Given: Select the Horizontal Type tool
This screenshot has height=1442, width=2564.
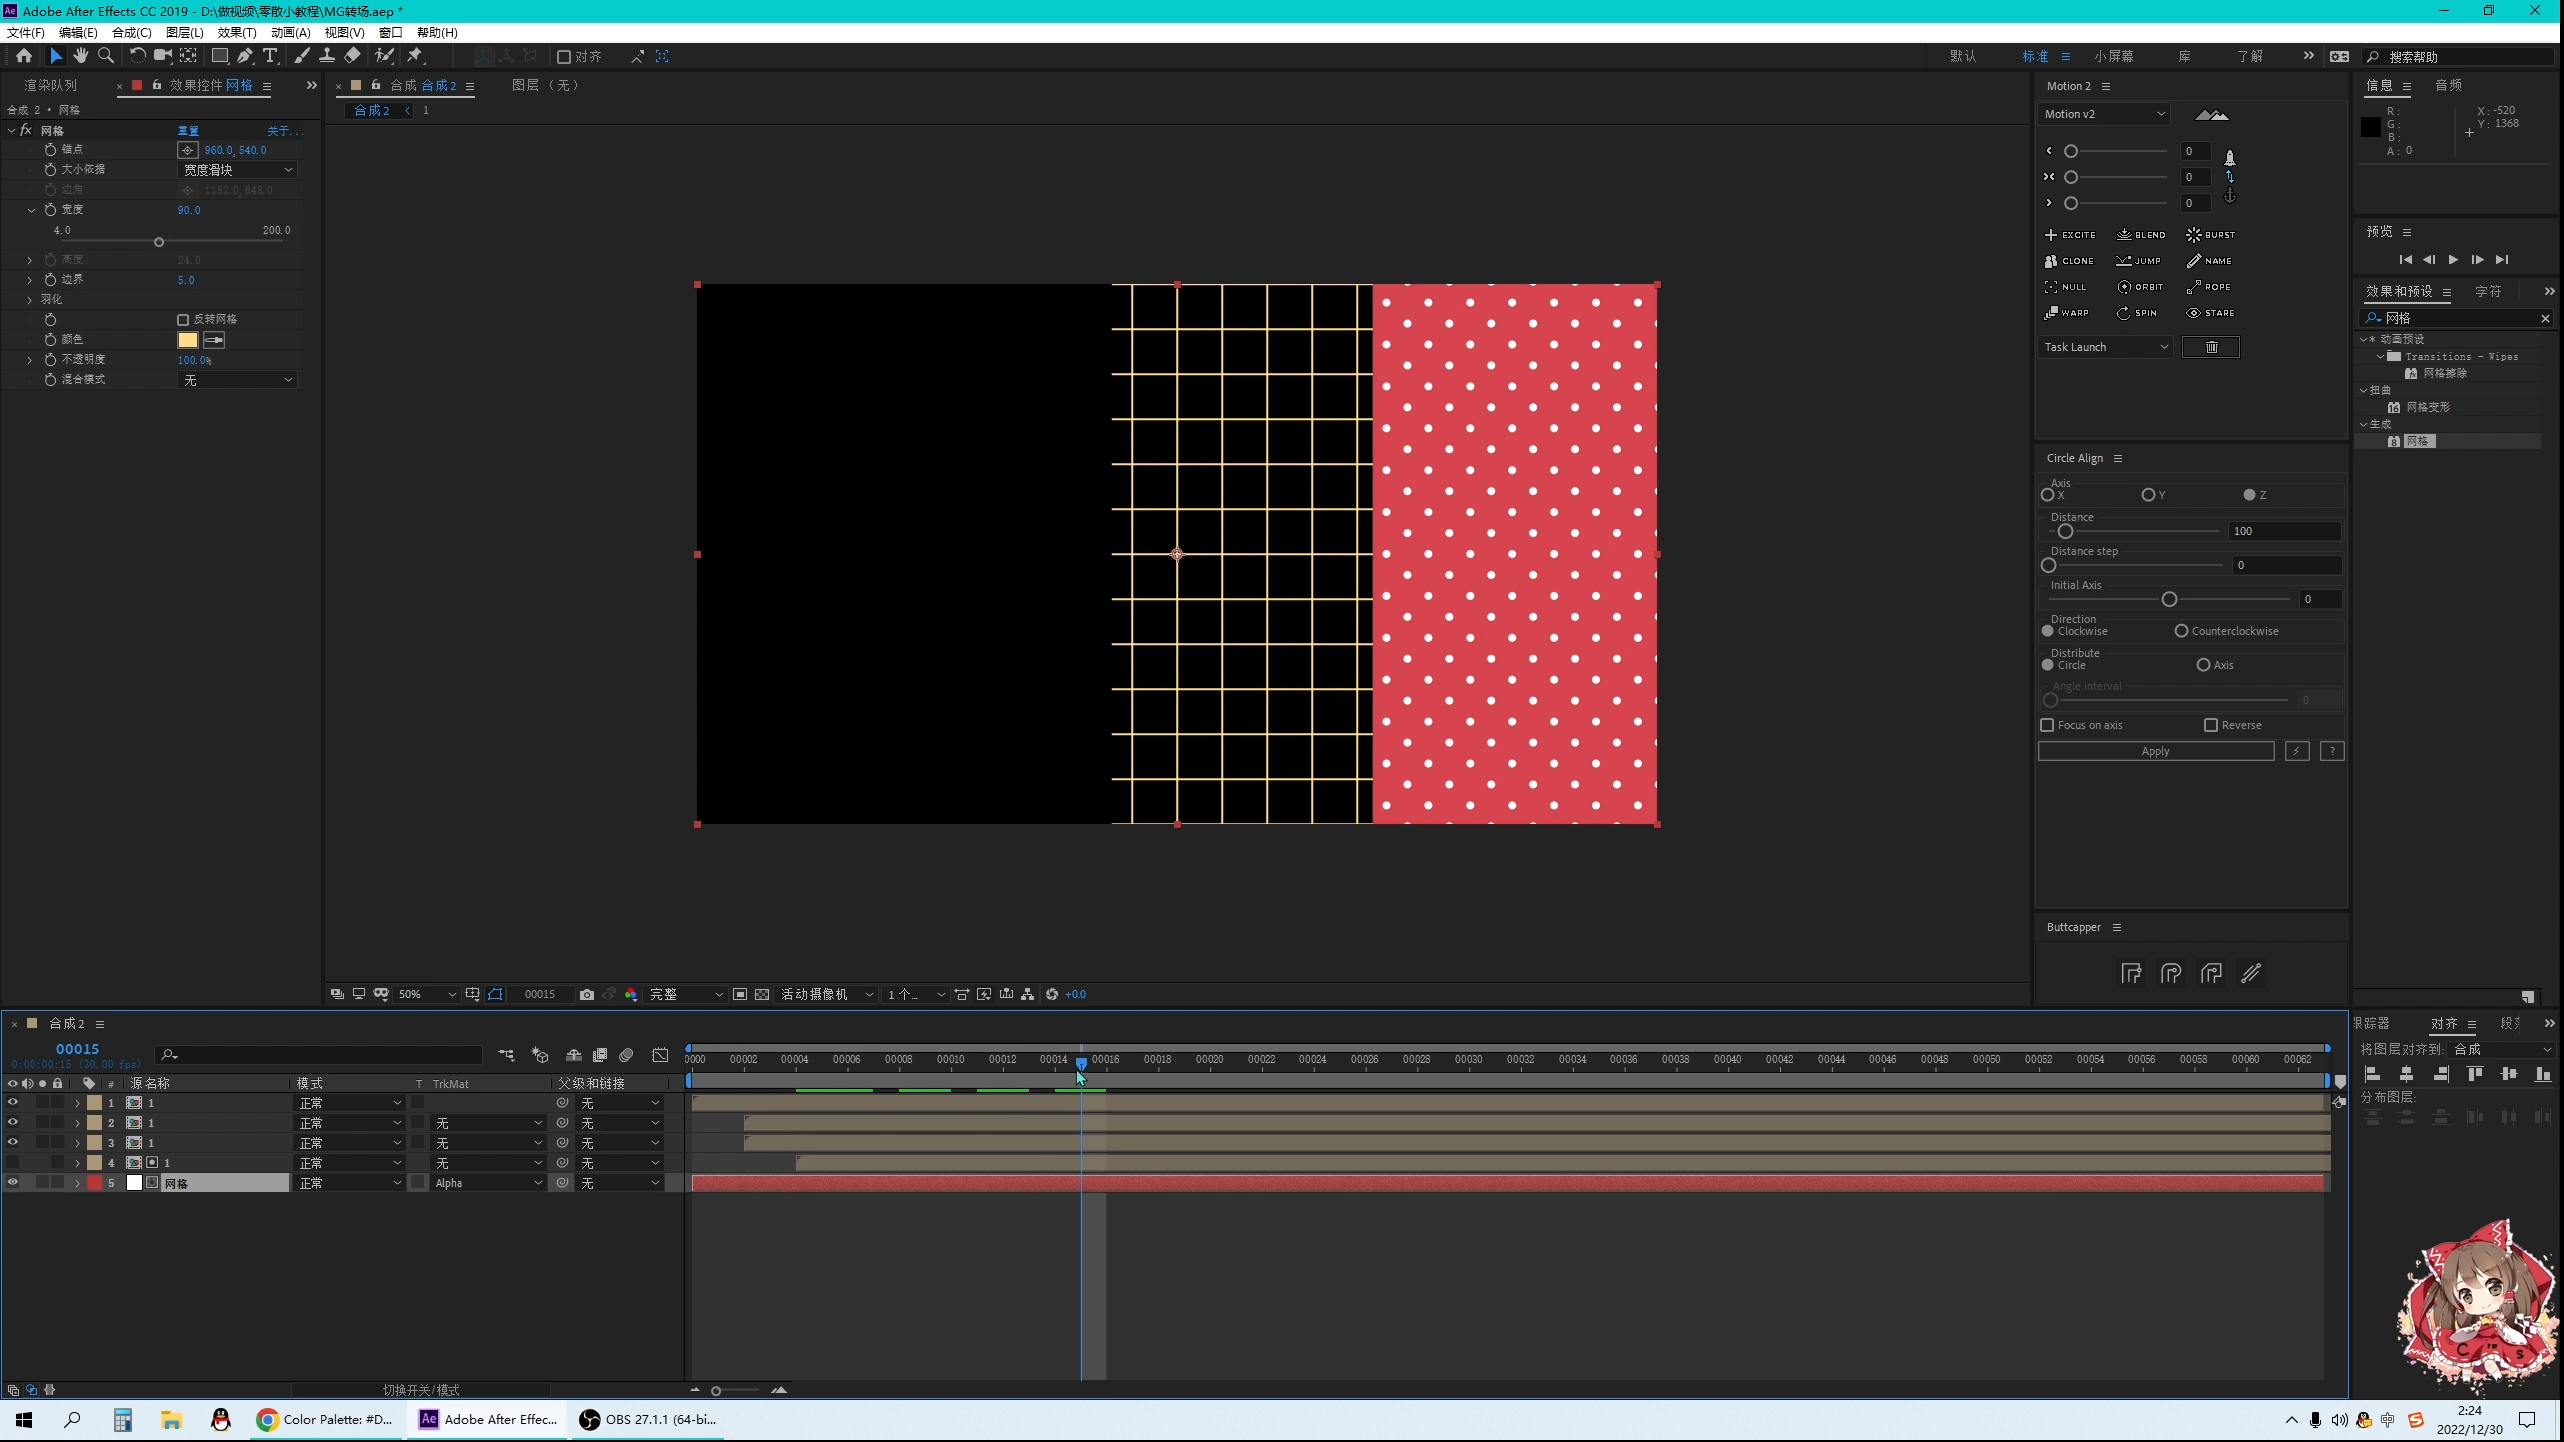Looking at the screenshot, I should point(270,56).
